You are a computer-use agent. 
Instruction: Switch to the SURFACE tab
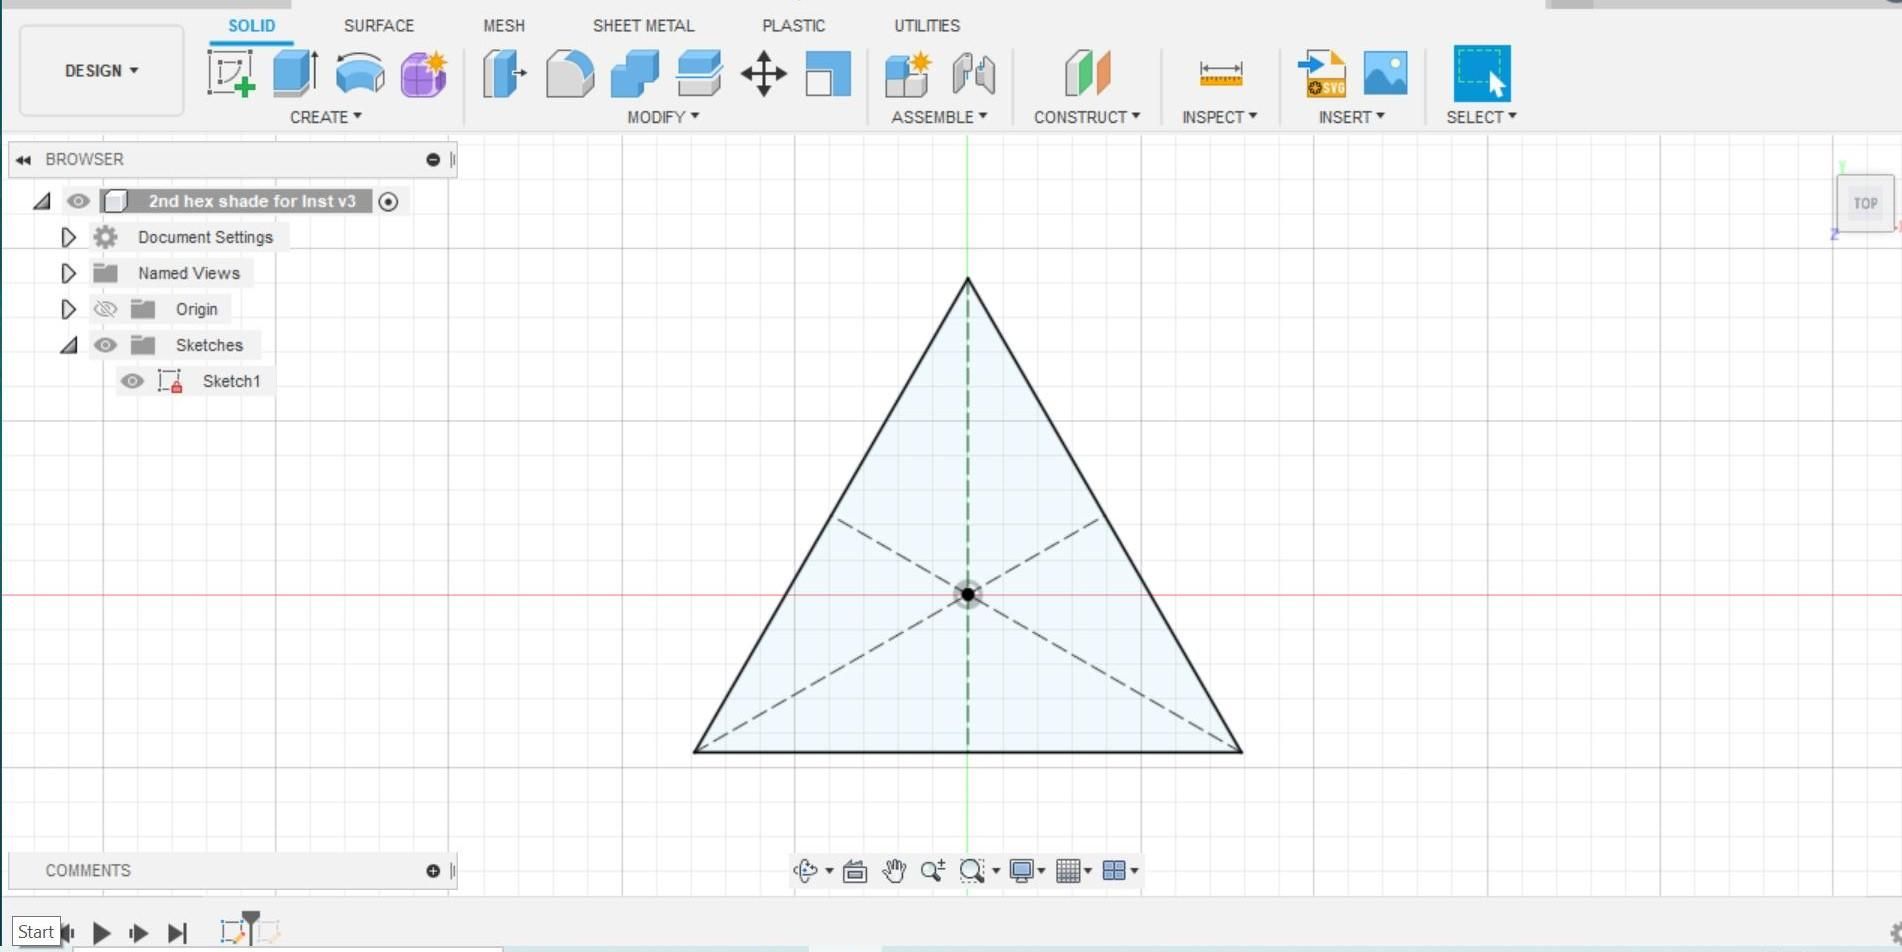(379, 25)
